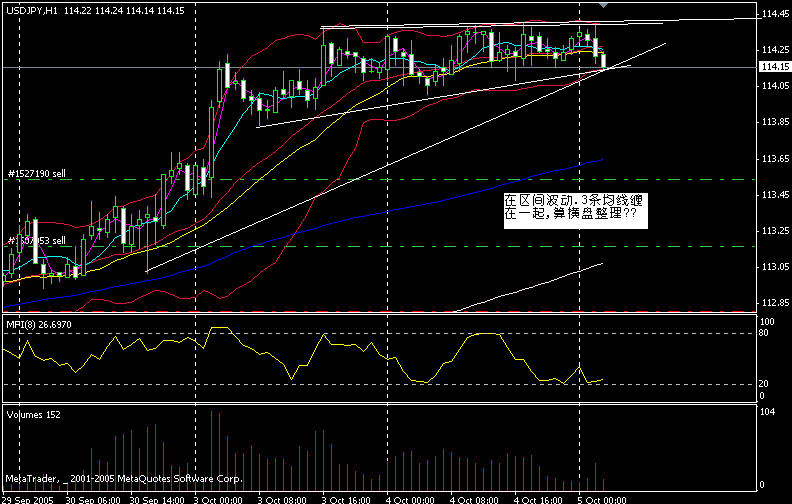This screenshot has width=792, height=504.
Task: Click the 114.45 price axis label
Action: (x=775, y=14)
